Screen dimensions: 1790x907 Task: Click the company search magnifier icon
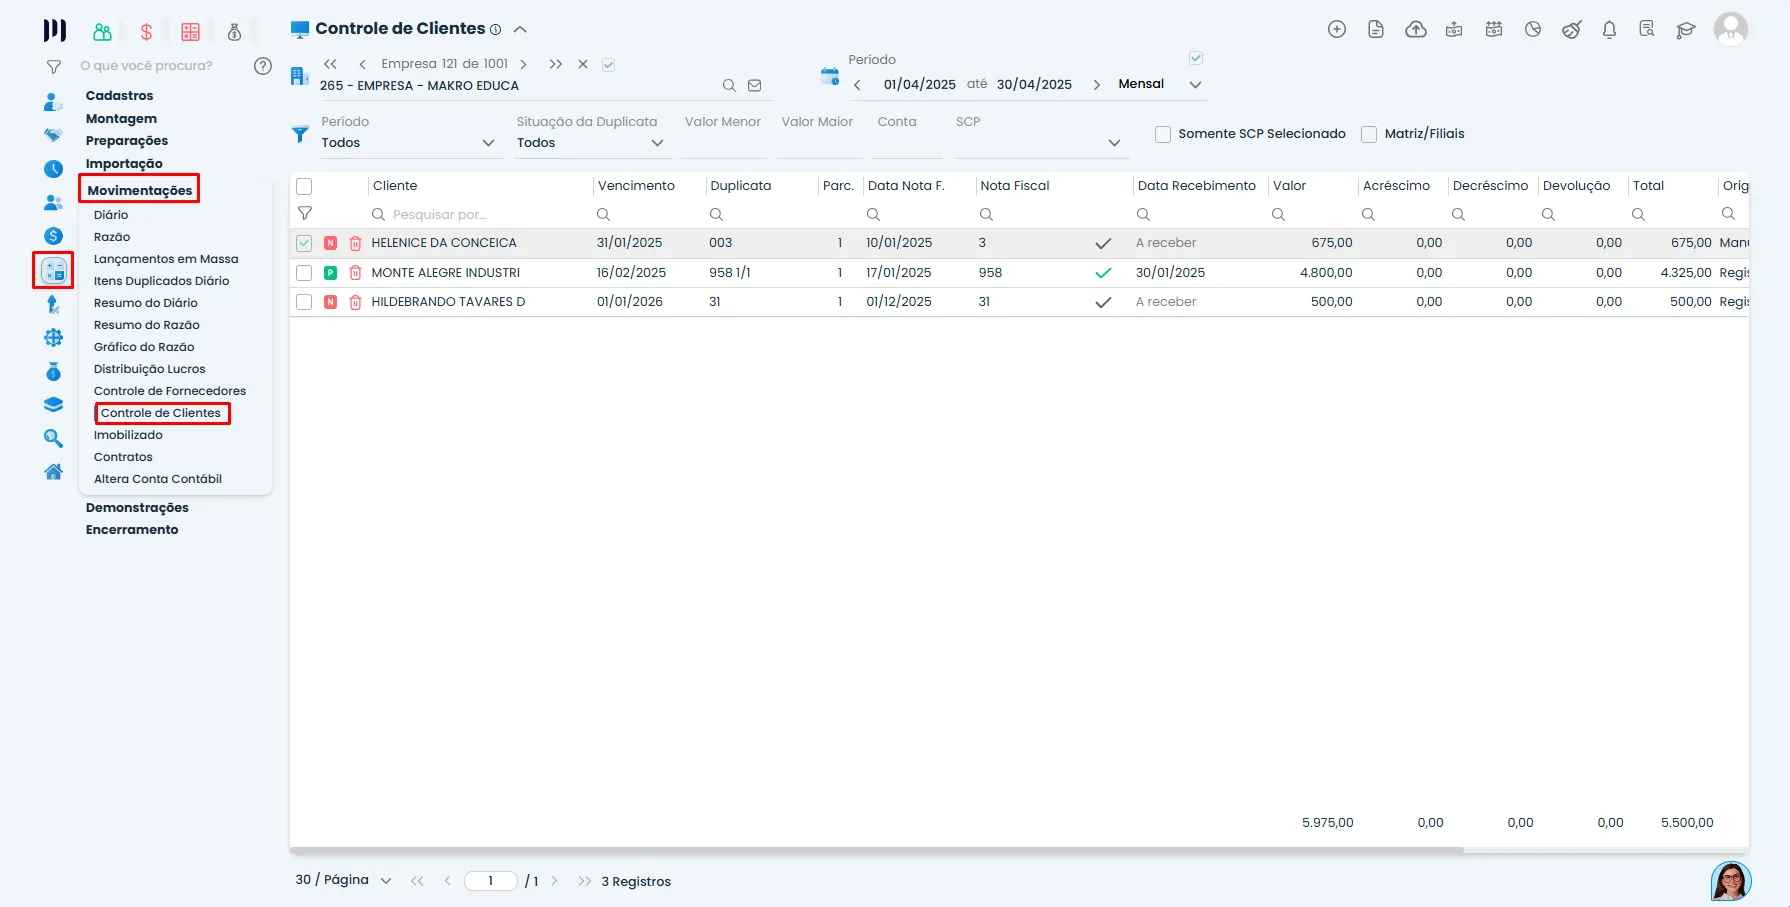click(x=729, y=86)
